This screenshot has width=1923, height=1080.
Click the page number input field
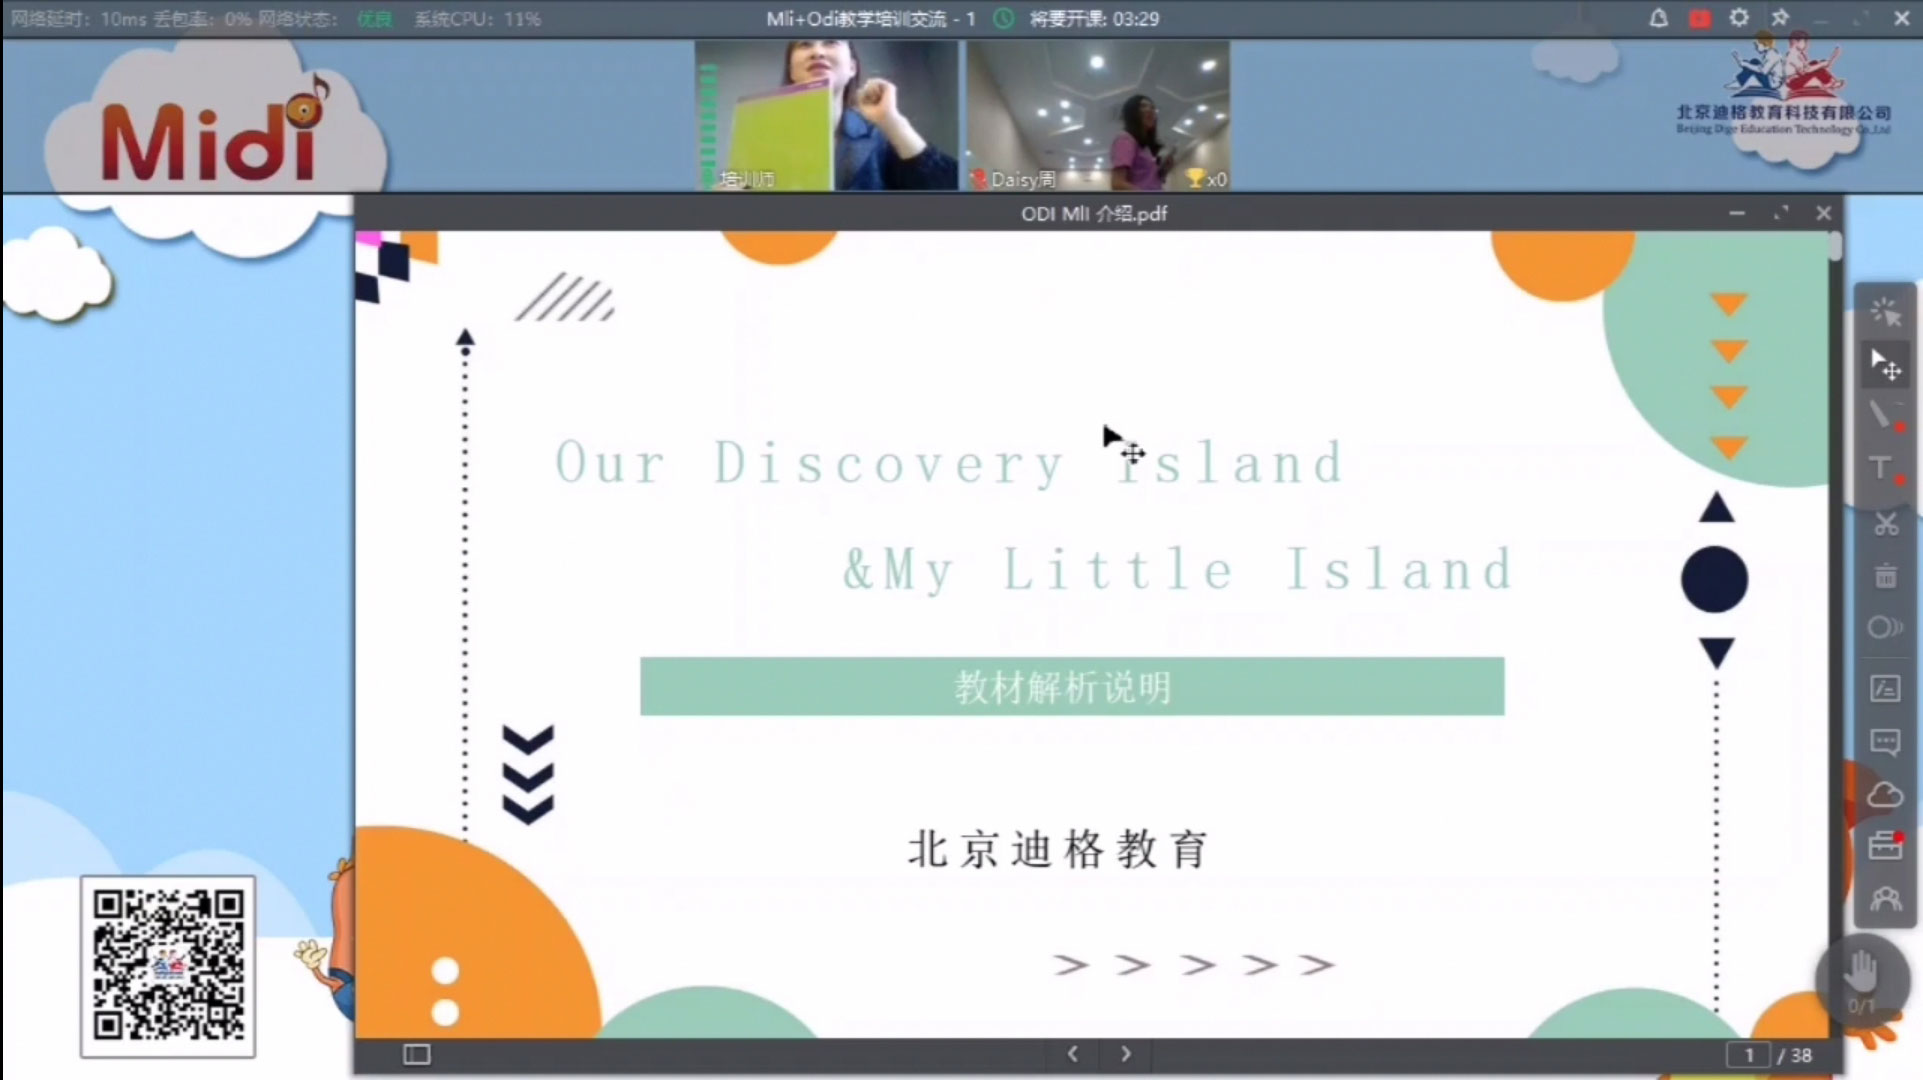(x=1749, y=1055)
